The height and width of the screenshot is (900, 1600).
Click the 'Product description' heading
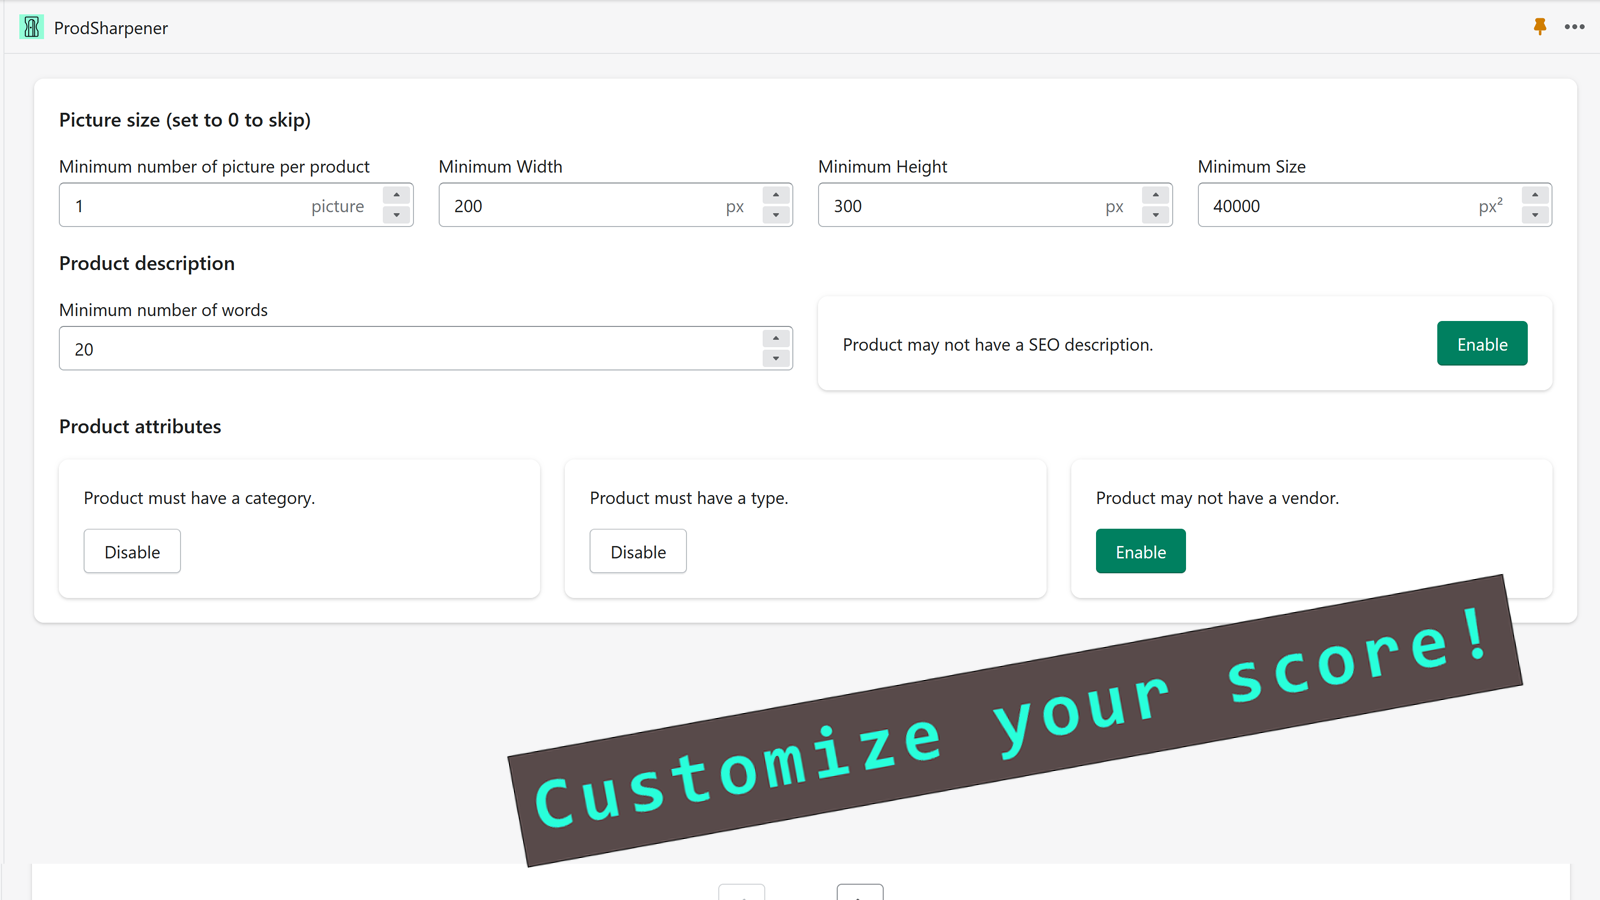pyautogui.click(x=147, y=263)
